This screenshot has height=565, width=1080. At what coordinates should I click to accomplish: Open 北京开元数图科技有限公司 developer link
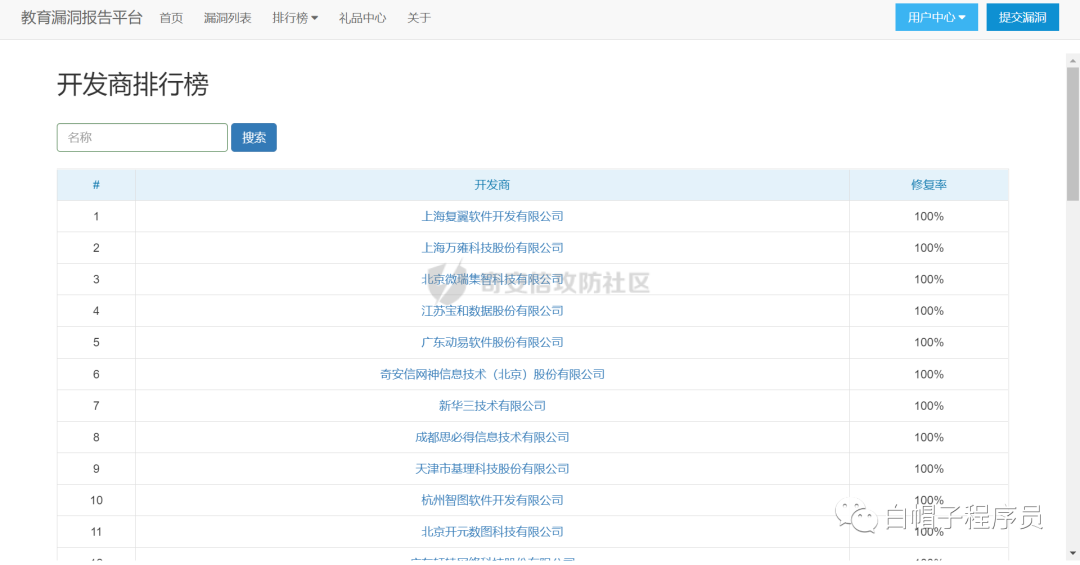(492, 532)
